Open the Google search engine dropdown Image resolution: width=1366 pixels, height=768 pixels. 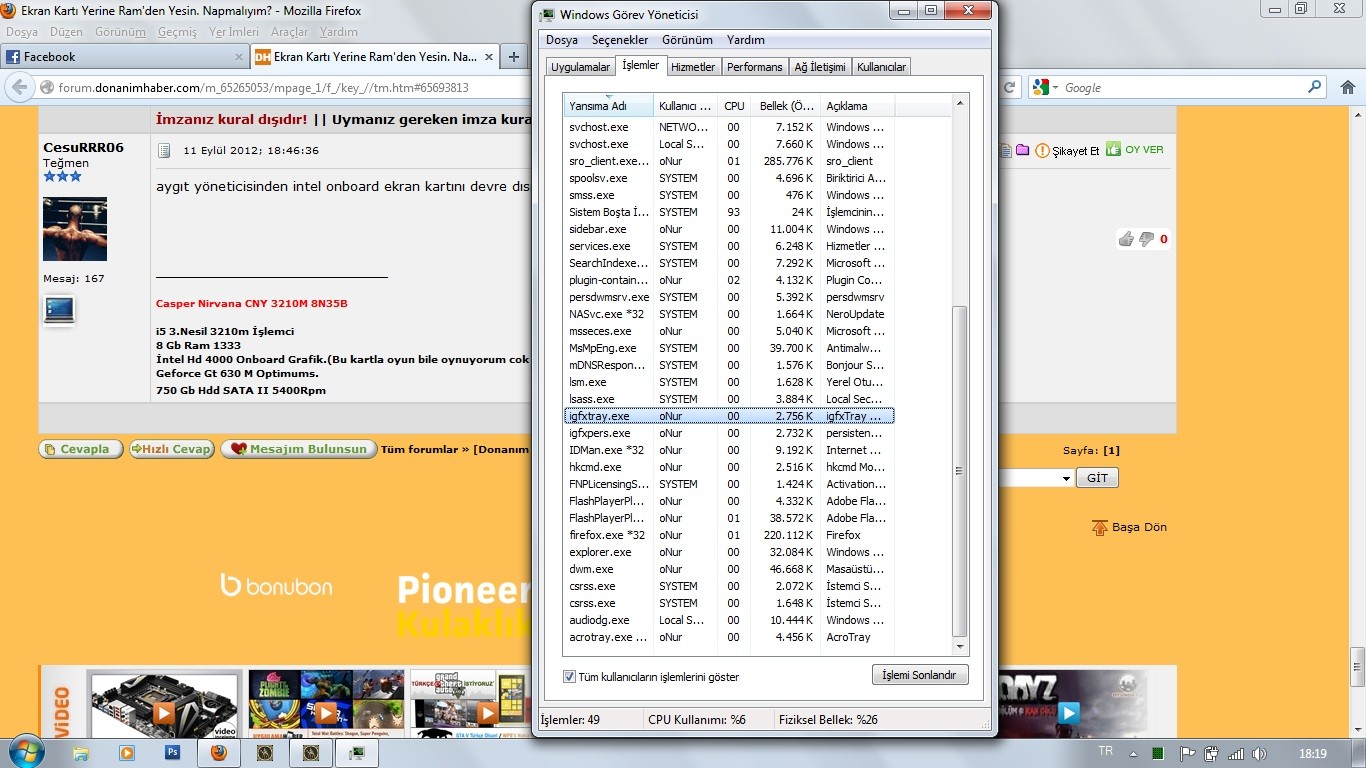coord(1046,87)
